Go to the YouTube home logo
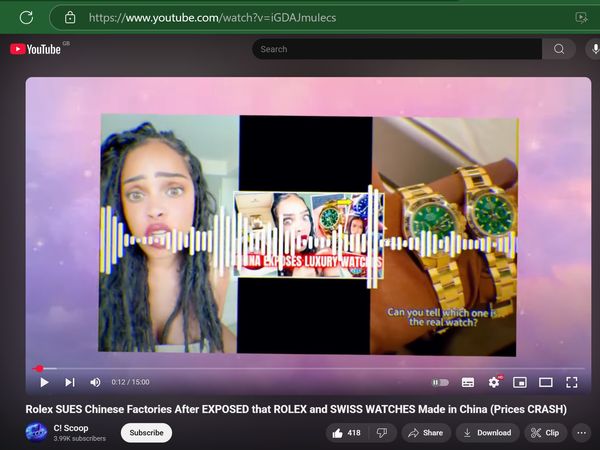The image size is (600, 450). 35,49
